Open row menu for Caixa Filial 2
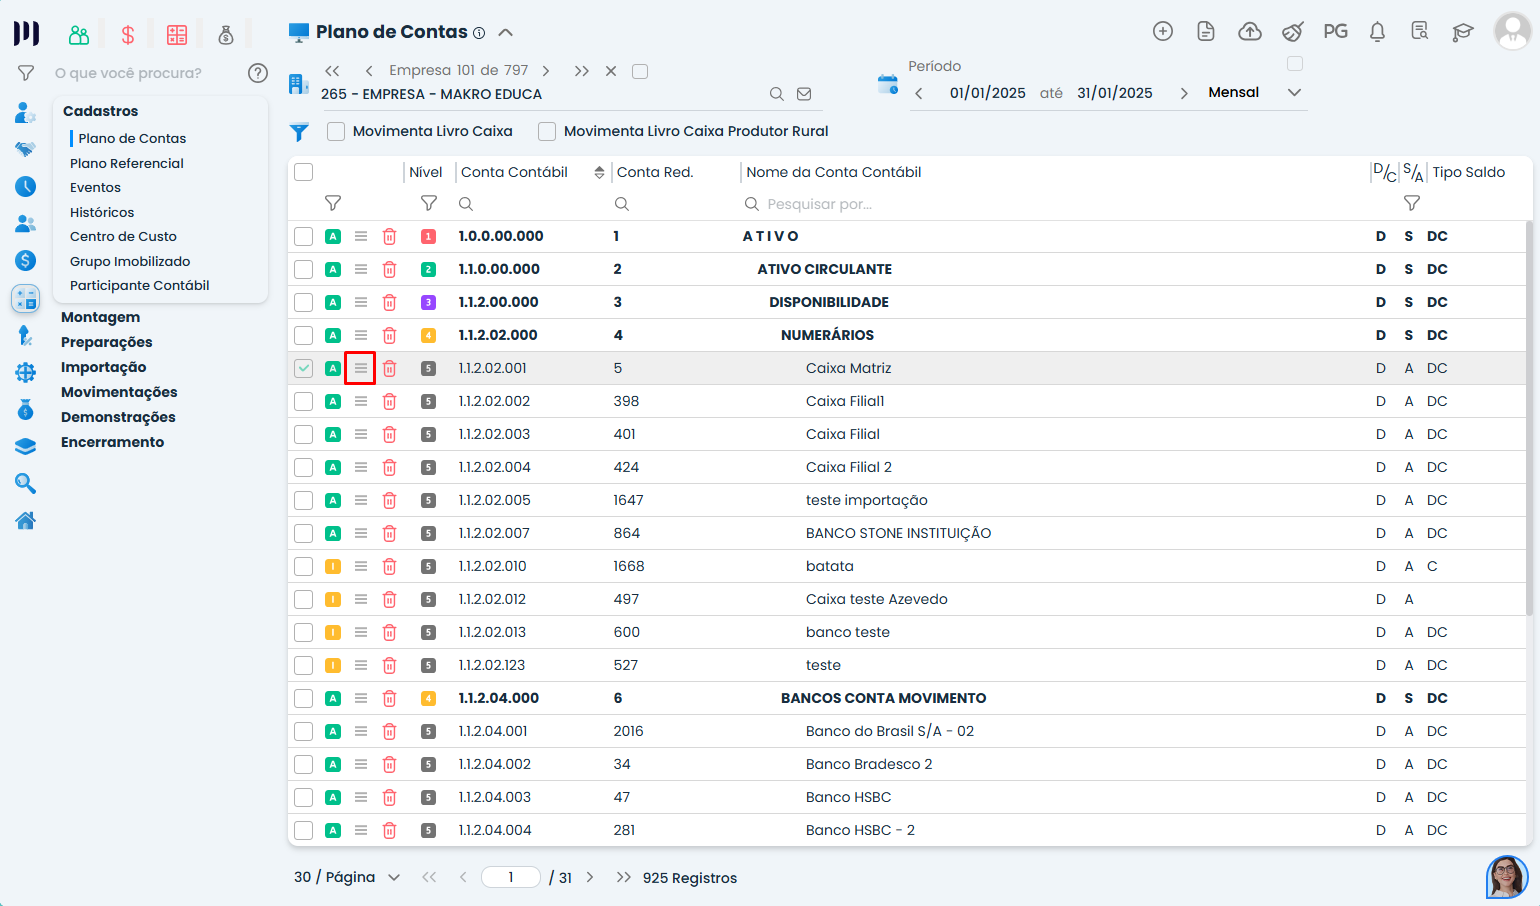This screenshot has width=1540, height=906. 361,468
